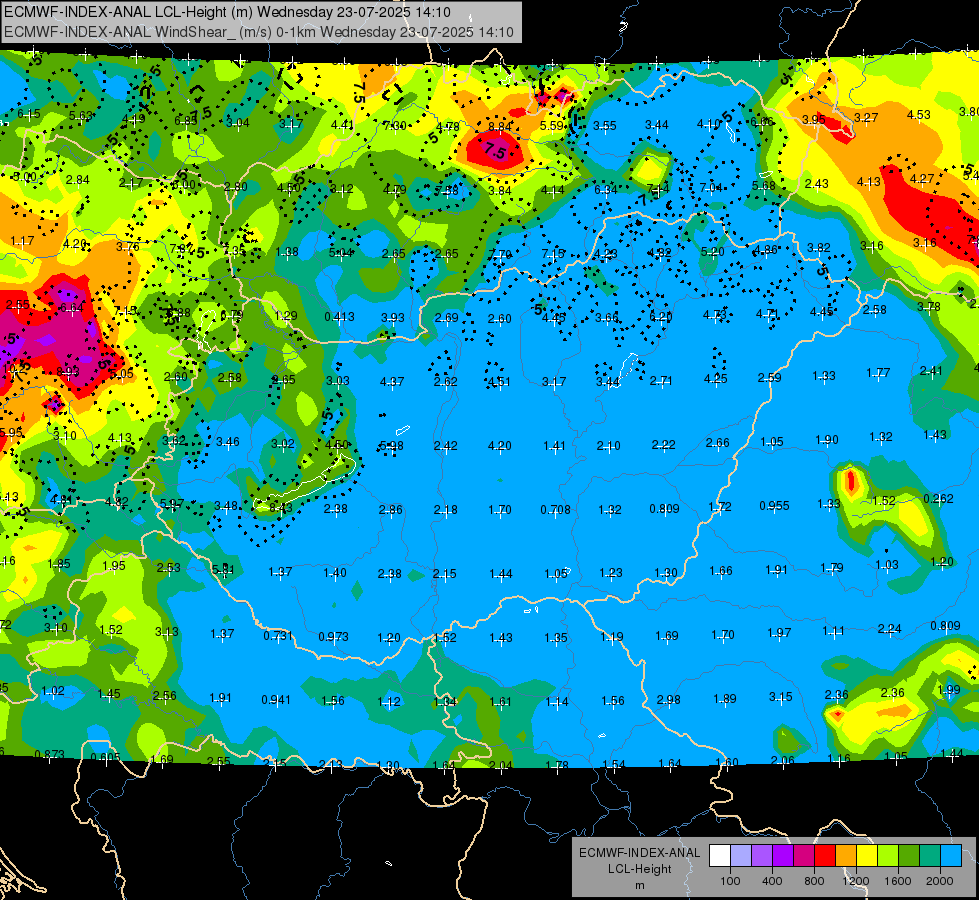Click the grid value 1.77
The width and height of the screenshot is (979, 900).
coord(878,373)
